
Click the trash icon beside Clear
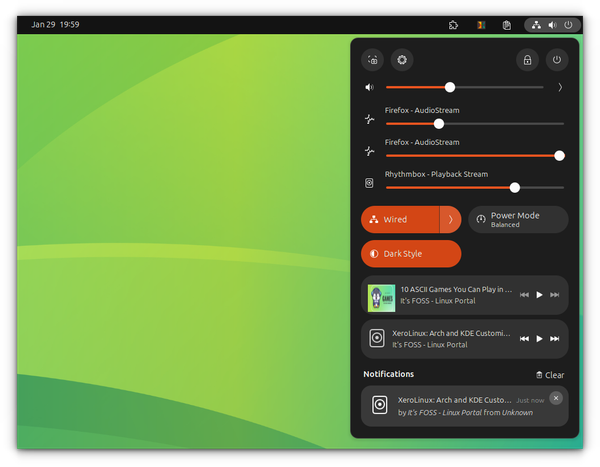click(539, 375)
